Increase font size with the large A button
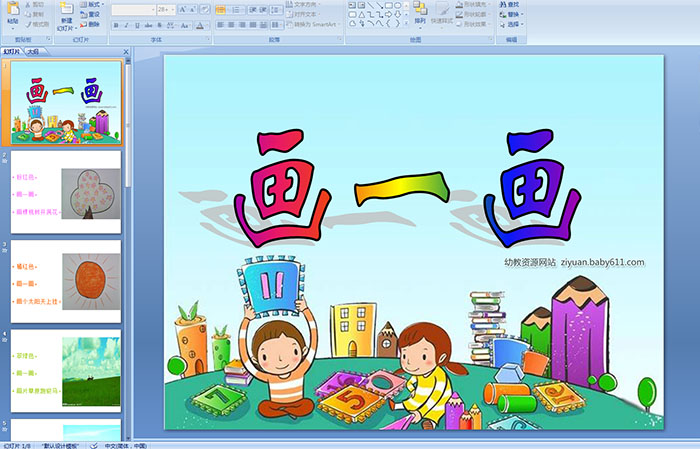This screenshot has height=449, width=700. pyautogui.click(x=182, y=10)
